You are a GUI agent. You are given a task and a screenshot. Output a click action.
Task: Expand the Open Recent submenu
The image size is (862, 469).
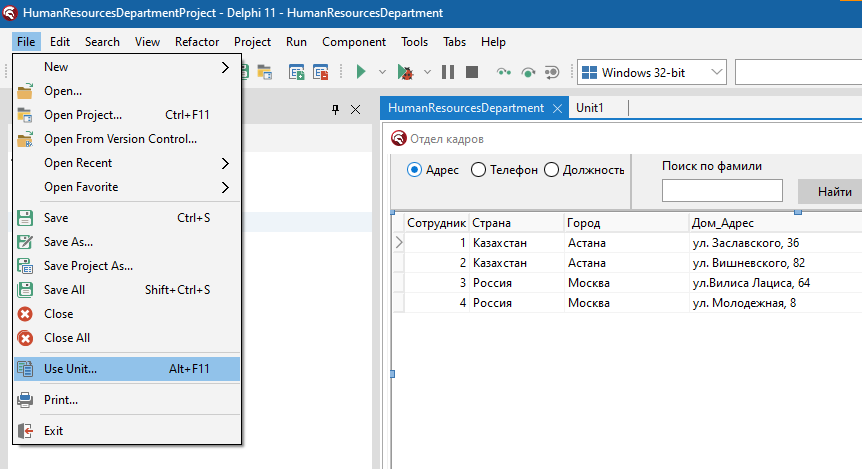225,163
